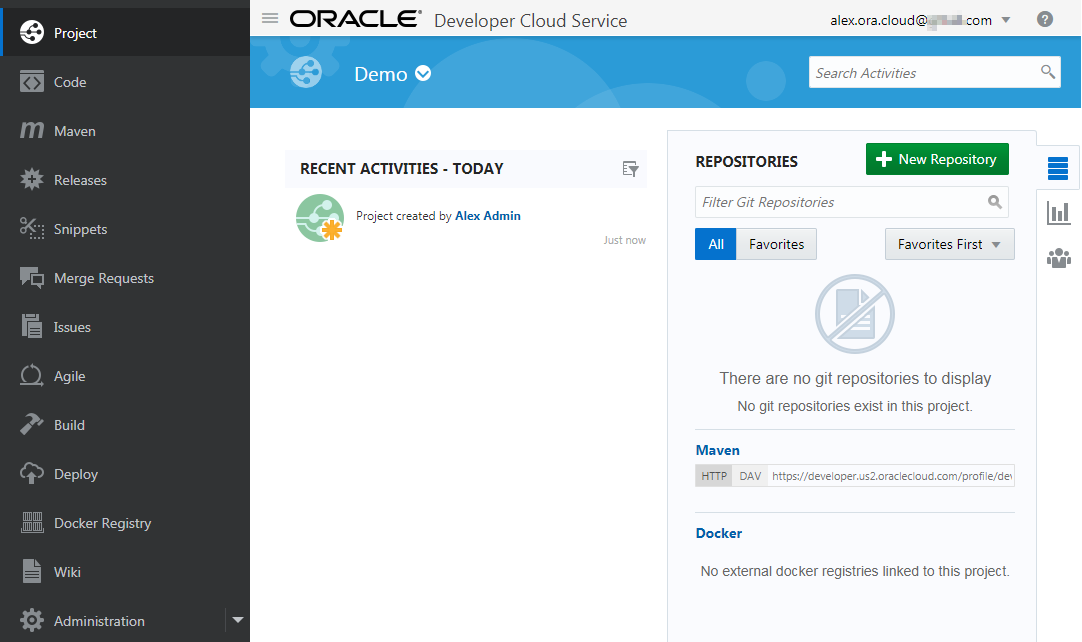
Task: Open the team members panel icon
Action: [1058, 258]
